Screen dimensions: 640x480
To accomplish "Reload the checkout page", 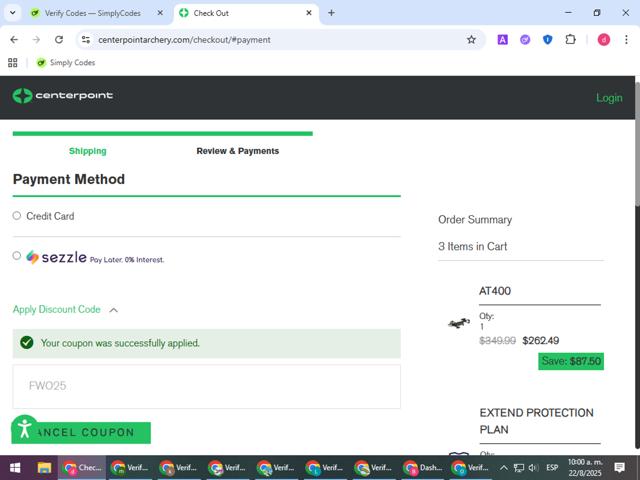I will (x=59, y=40).
